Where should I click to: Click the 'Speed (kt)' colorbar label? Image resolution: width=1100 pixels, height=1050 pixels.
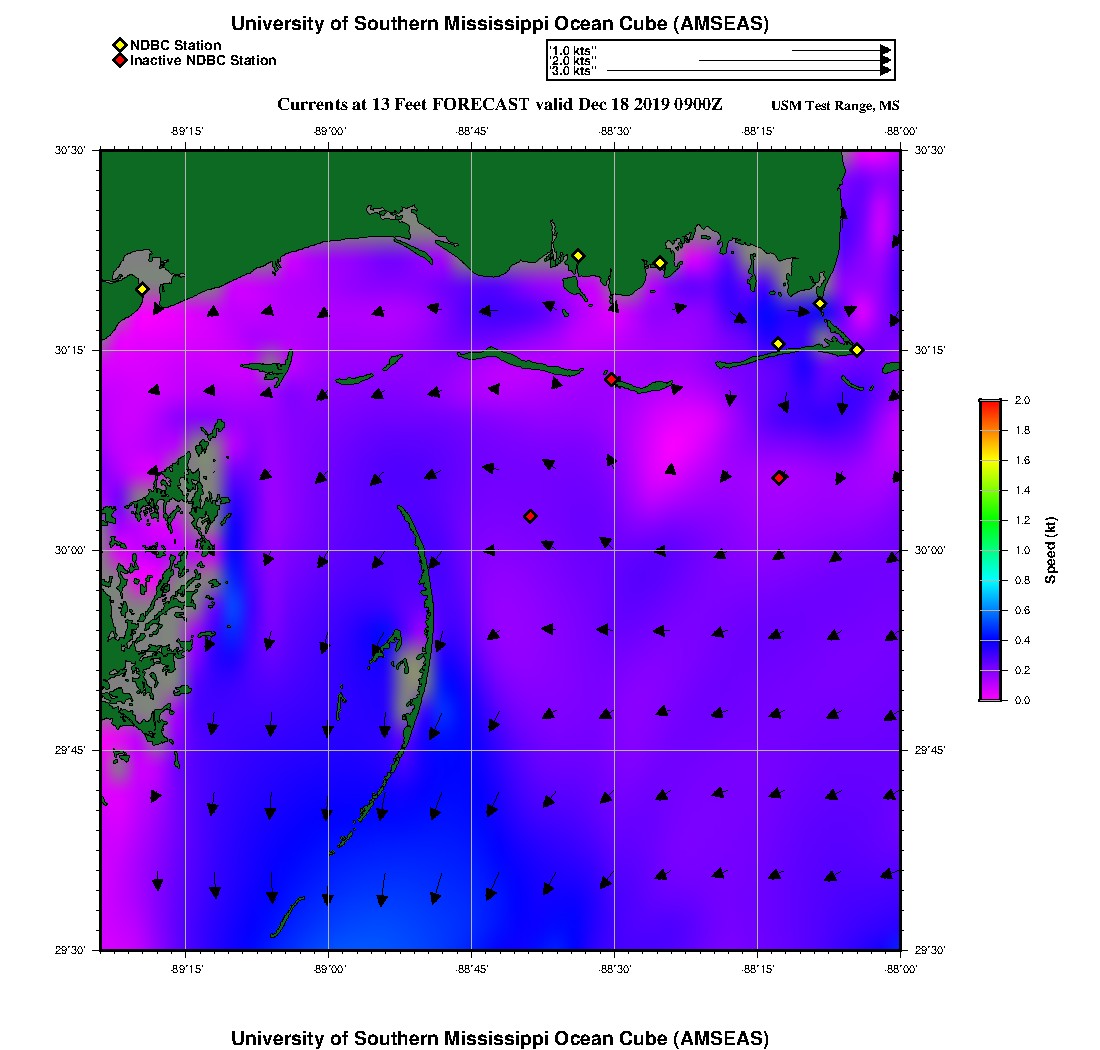[1051, 550]
